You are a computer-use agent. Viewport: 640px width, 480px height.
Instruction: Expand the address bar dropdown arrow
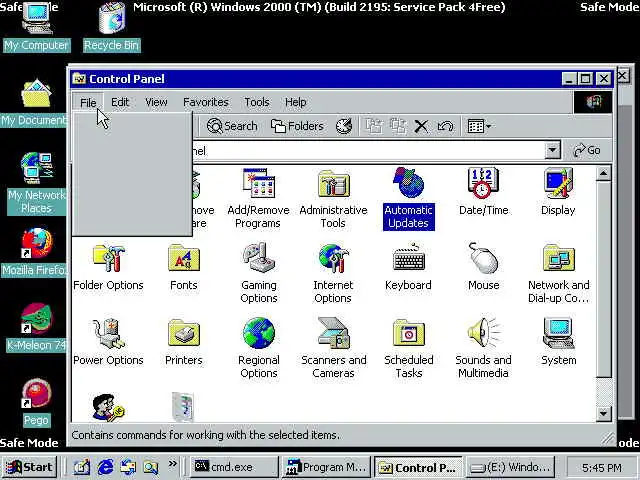[x=552, y=151]
